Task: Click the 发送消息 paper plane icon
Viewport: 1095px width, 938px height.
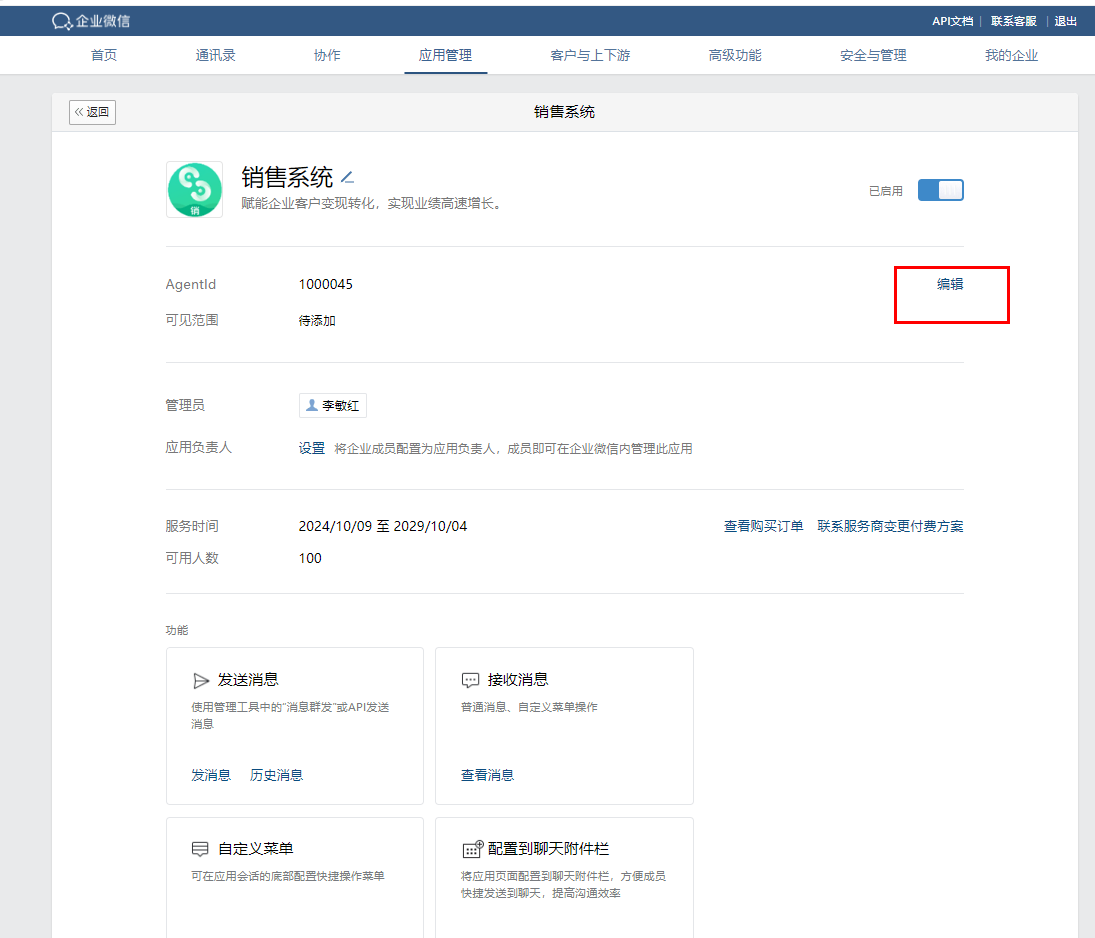Action: point(201,680)
